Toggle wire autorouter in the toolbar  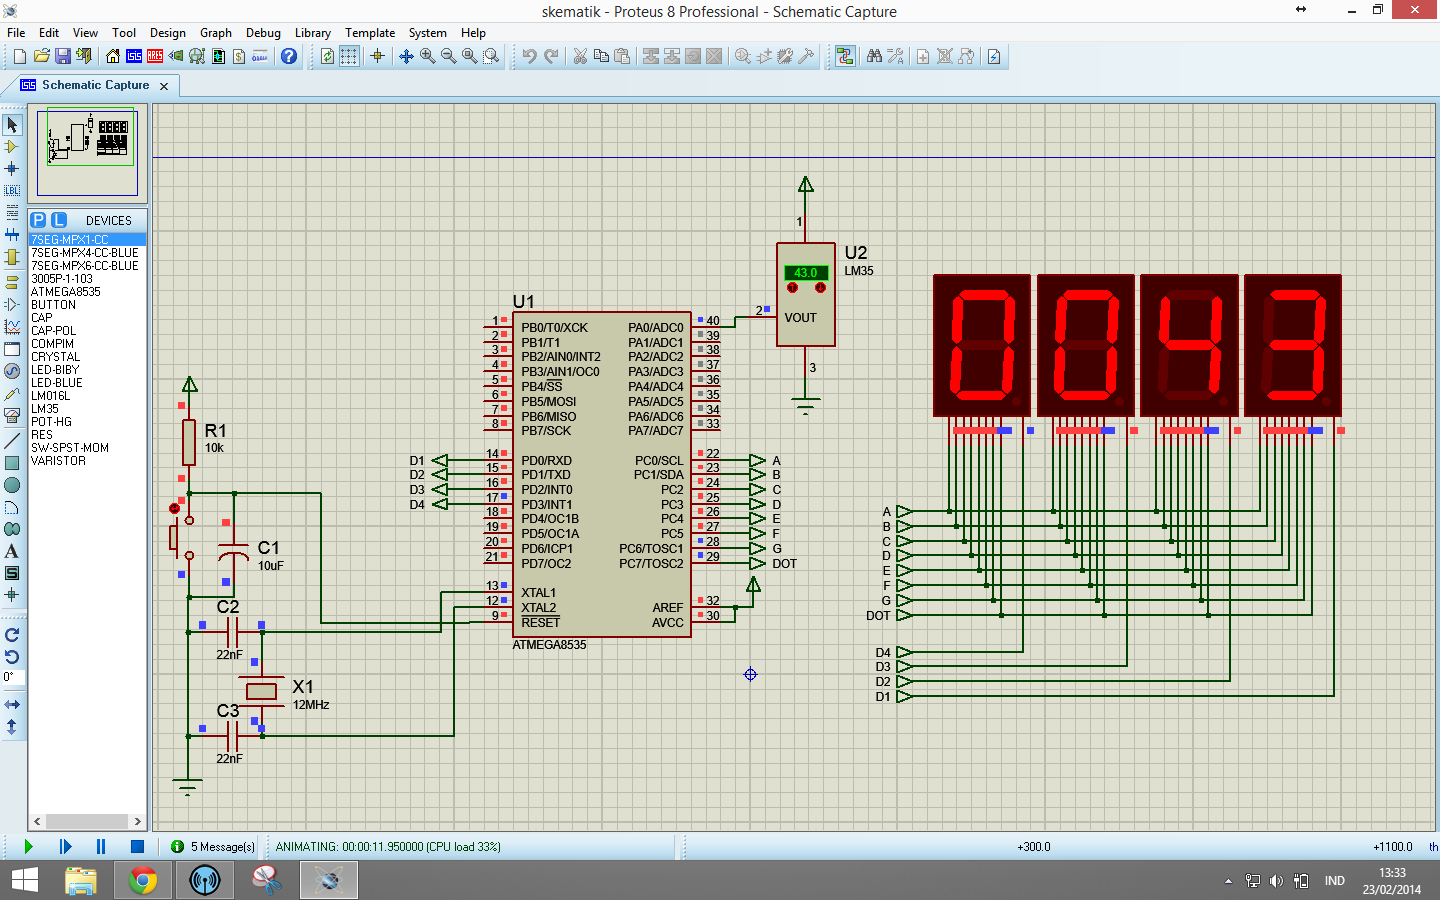pyautogui.click(x=845, y=56)
